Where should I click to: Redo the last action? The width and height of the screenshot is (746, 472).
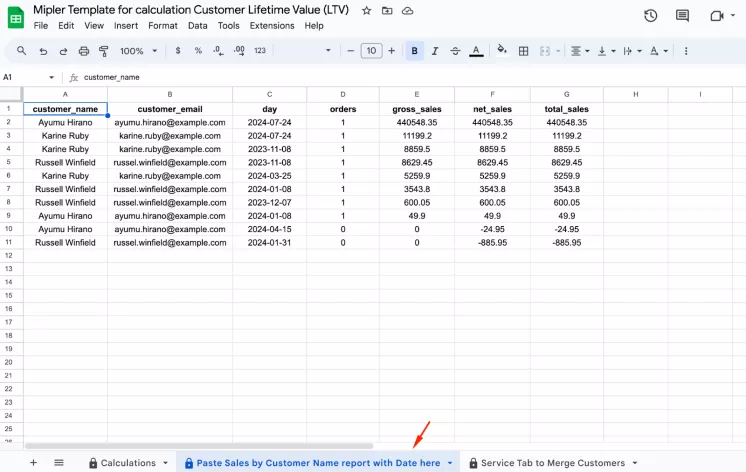coord(63,51)
